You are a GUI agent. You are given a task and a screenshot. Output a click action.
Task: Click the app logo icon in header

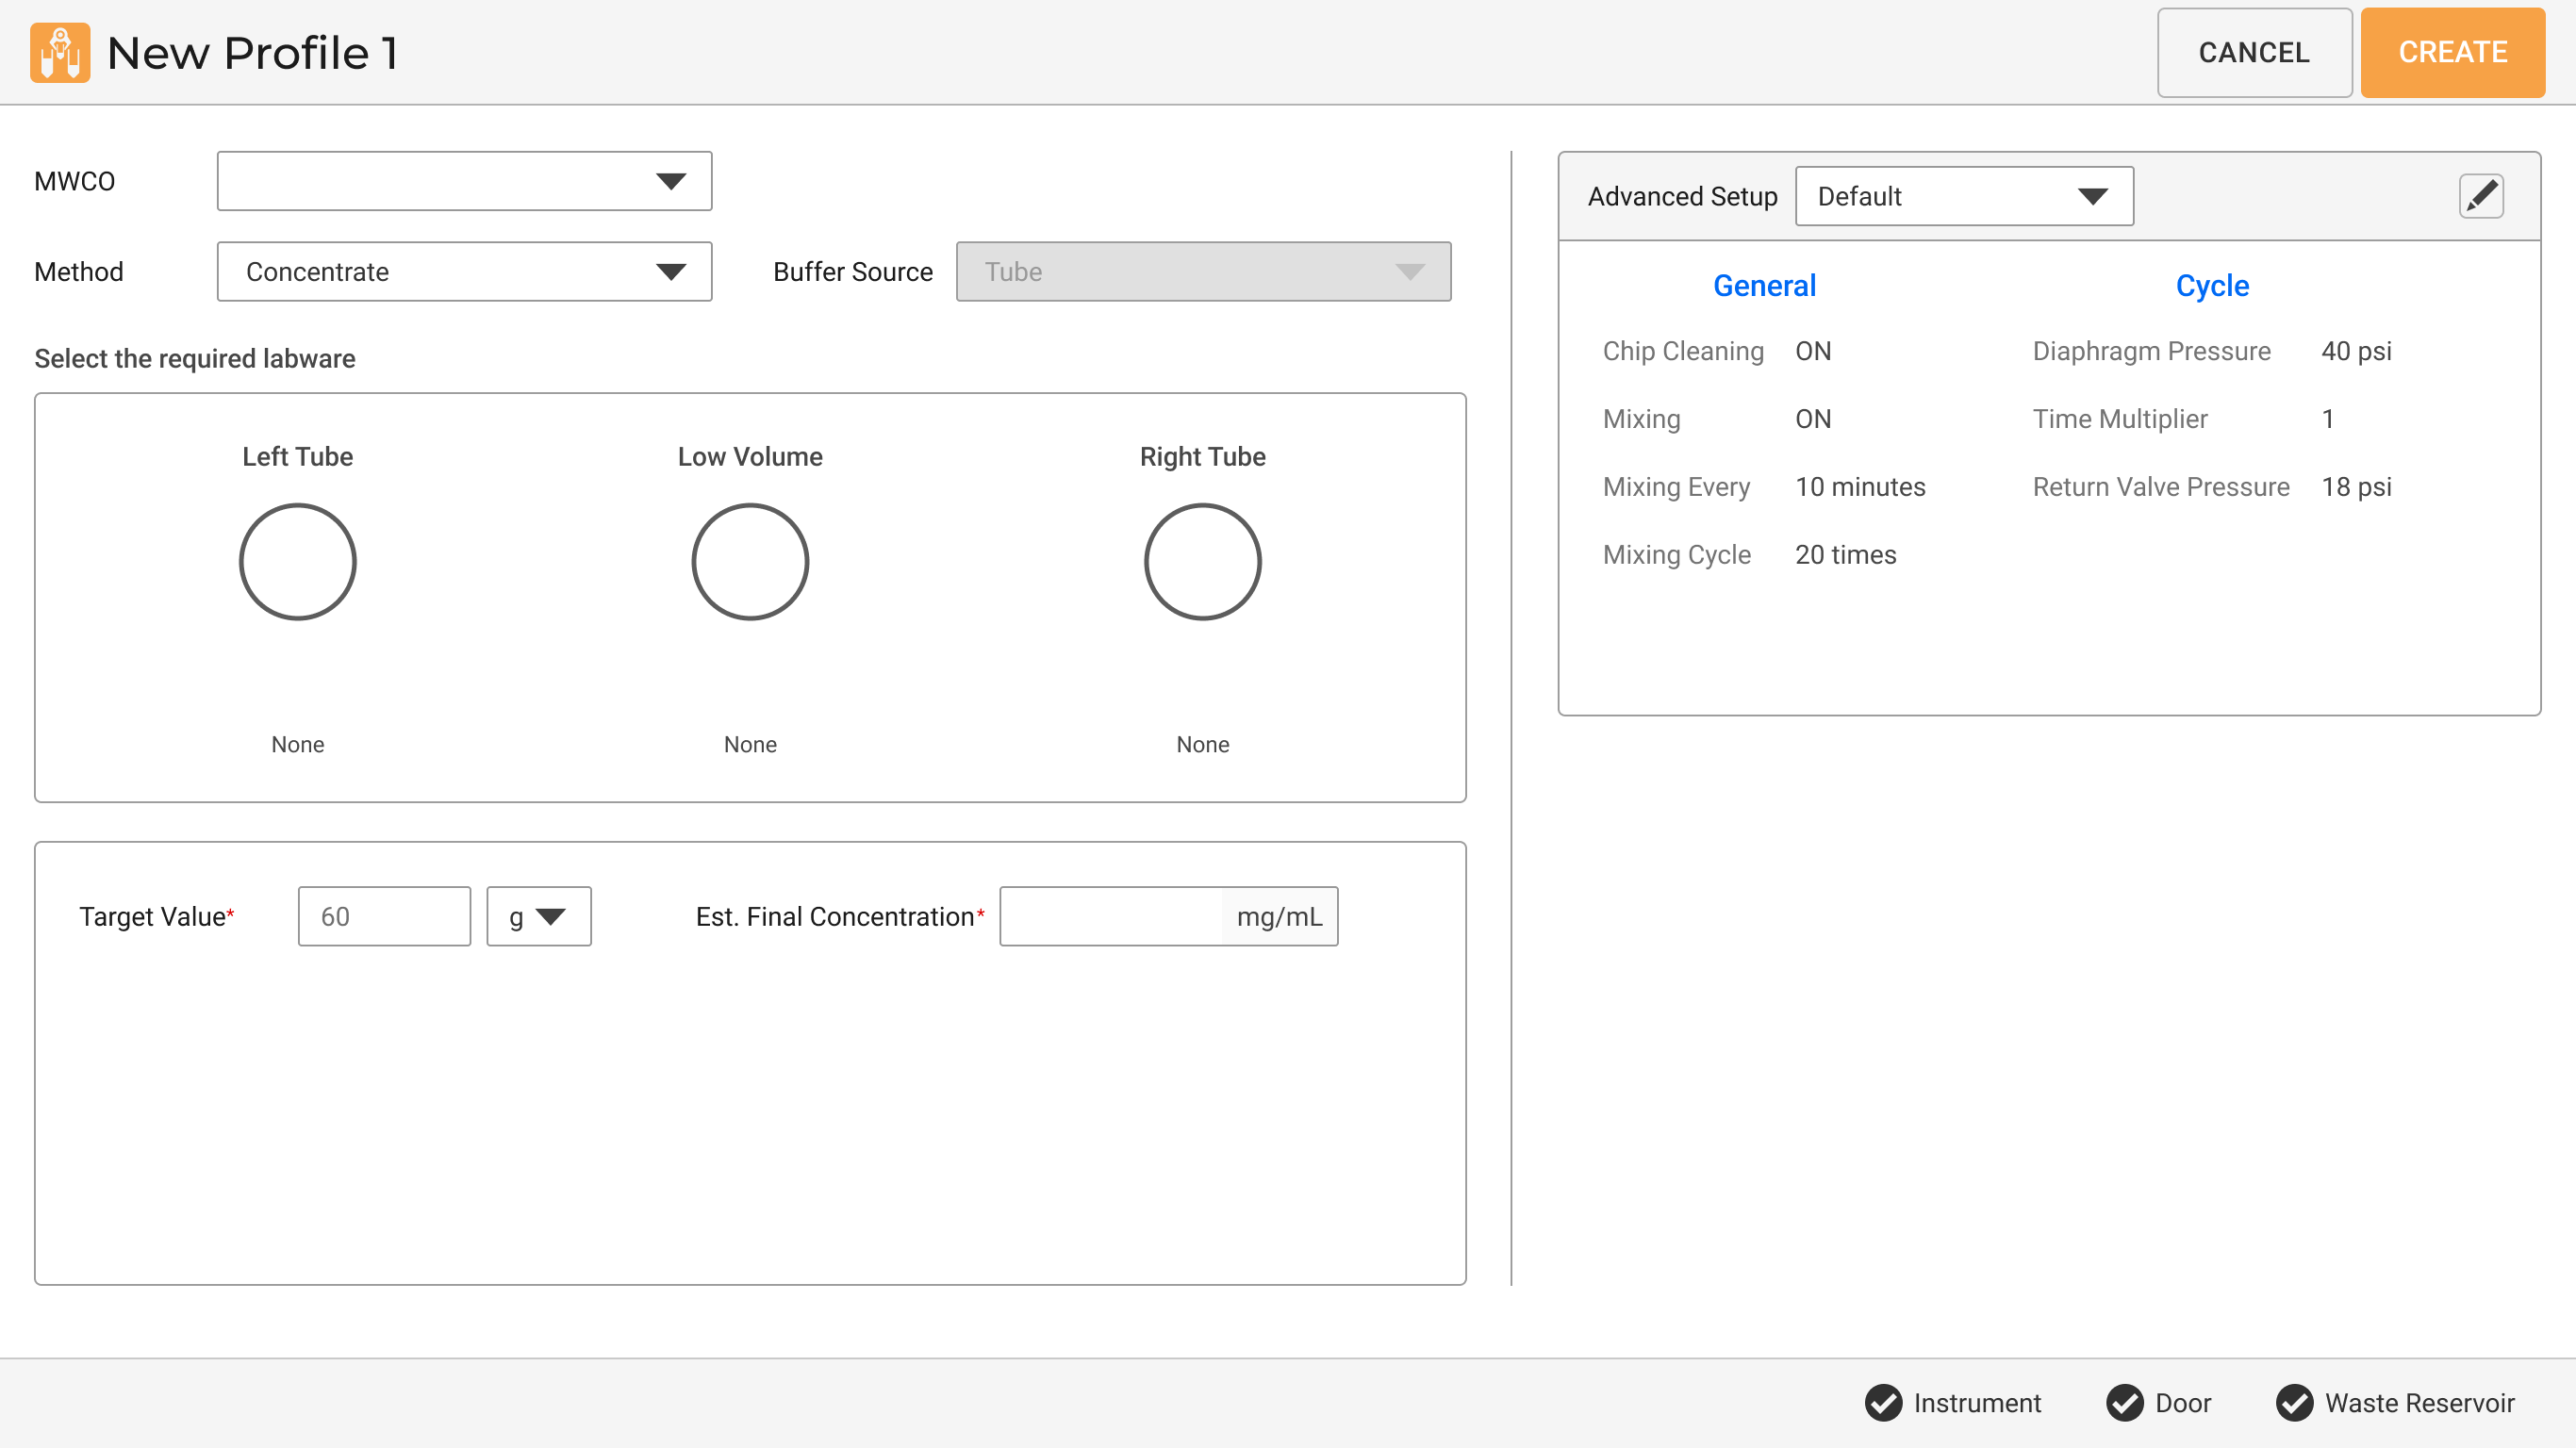pyautogui.click(x=59, y=52)
